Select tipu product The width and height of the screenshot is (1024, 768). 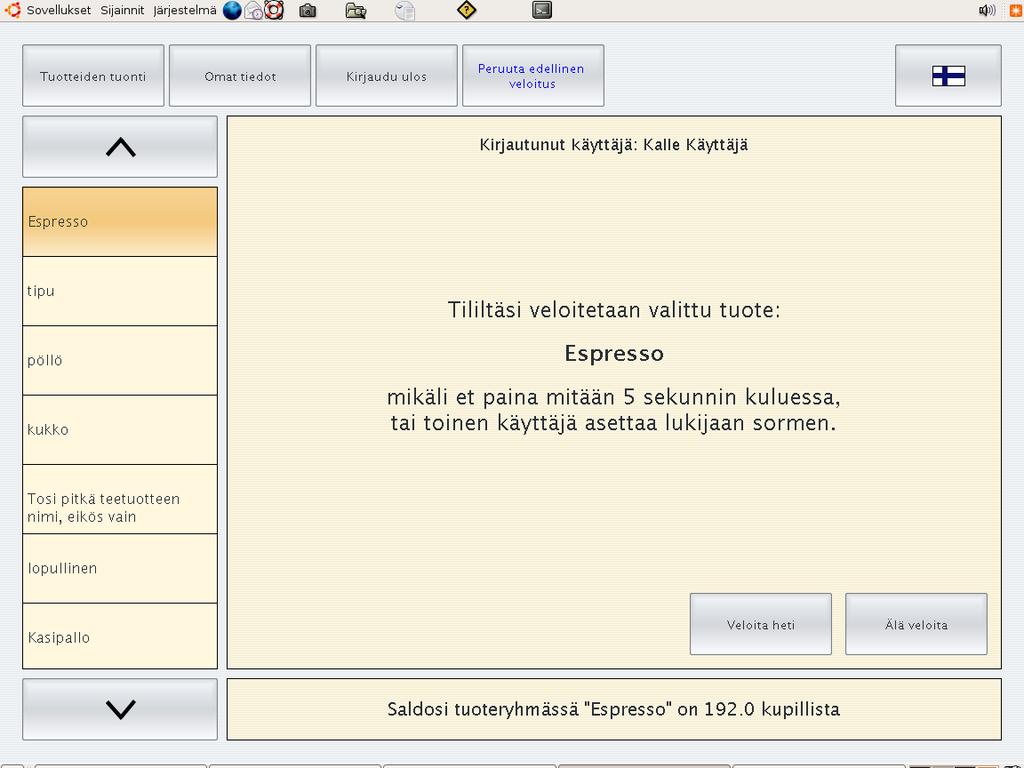[120, 291]
